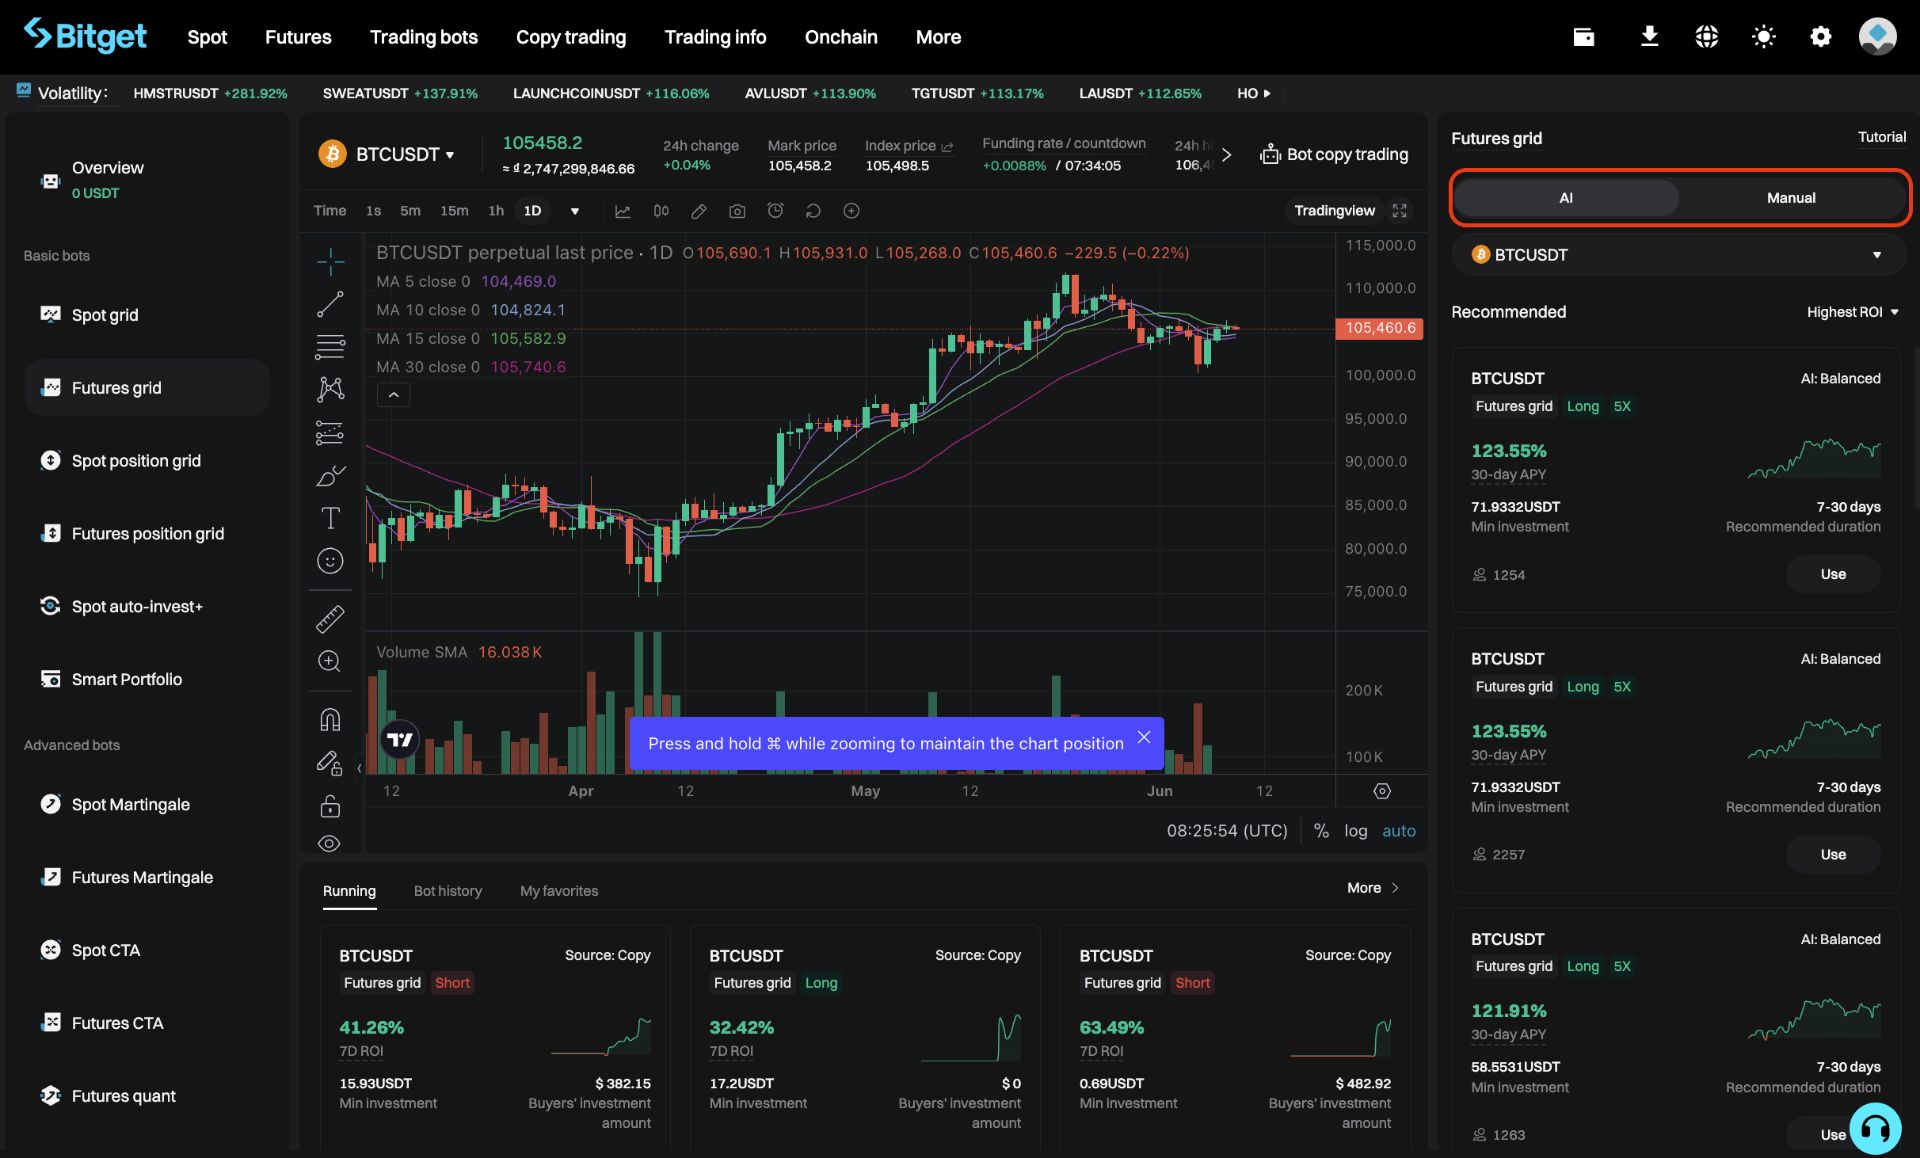Open the emoji icons tool

[x=330, y=561]
